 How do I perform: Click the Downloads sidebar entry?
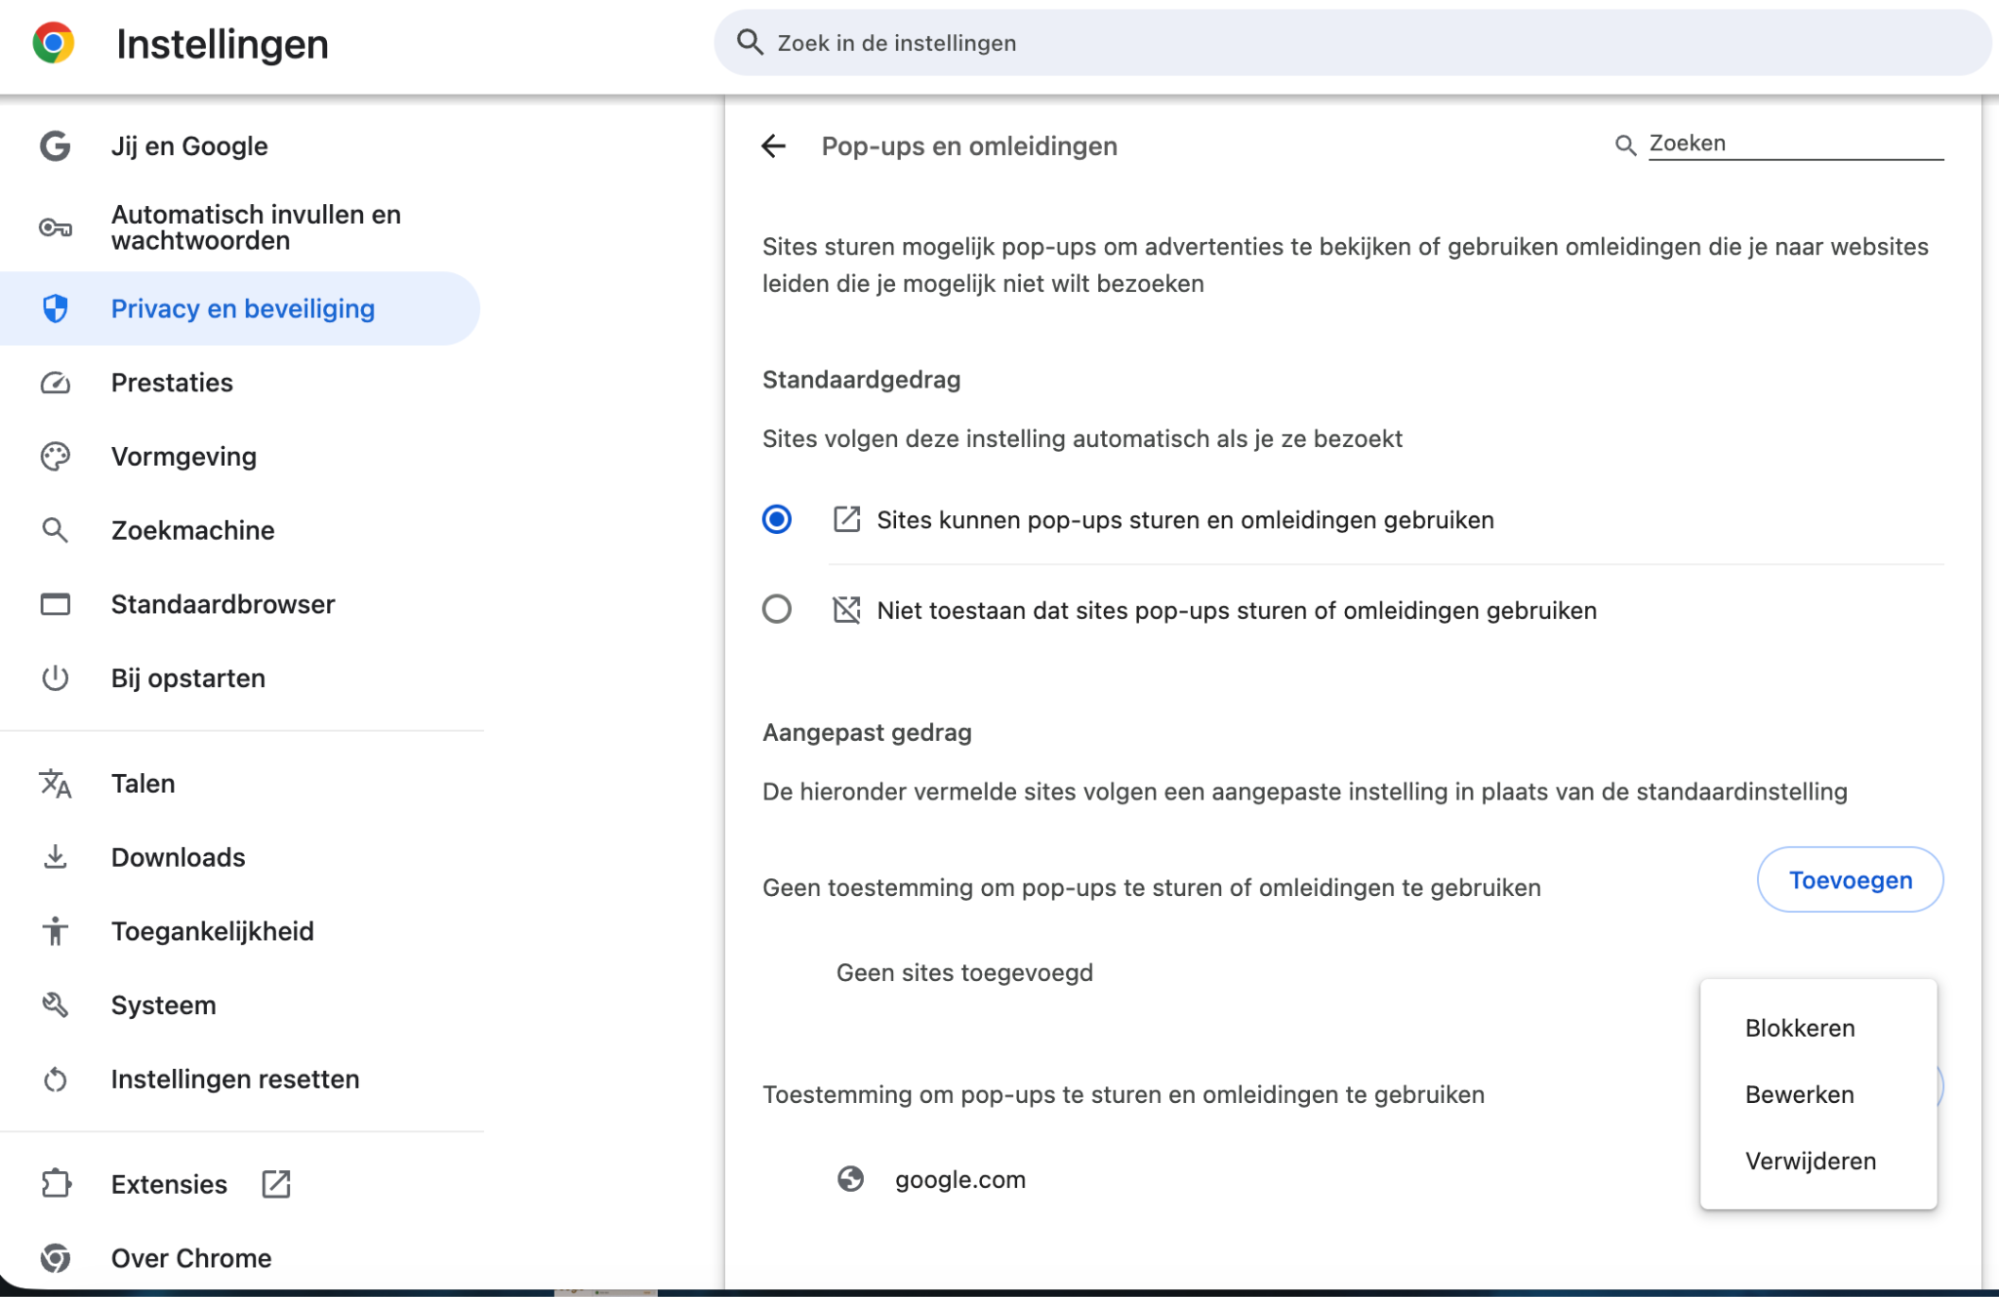(x=178, y=857)
